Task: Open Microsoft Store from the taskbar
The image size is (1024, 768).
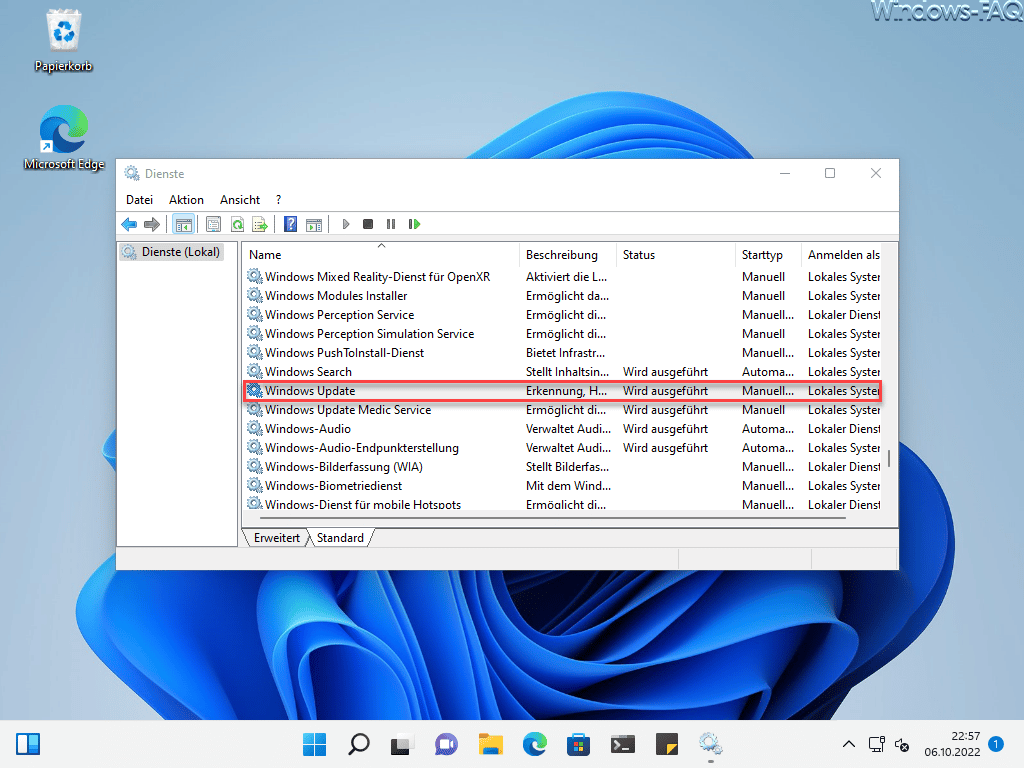Action: click(x=579, y=744)
